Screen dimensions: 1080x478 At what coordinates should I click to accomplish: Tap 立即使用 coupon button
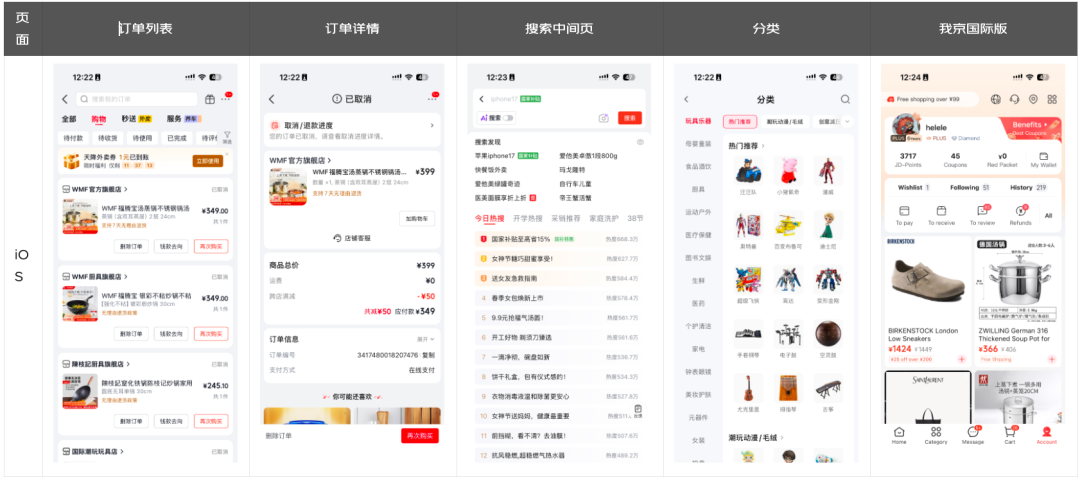(x=207, y=161)
